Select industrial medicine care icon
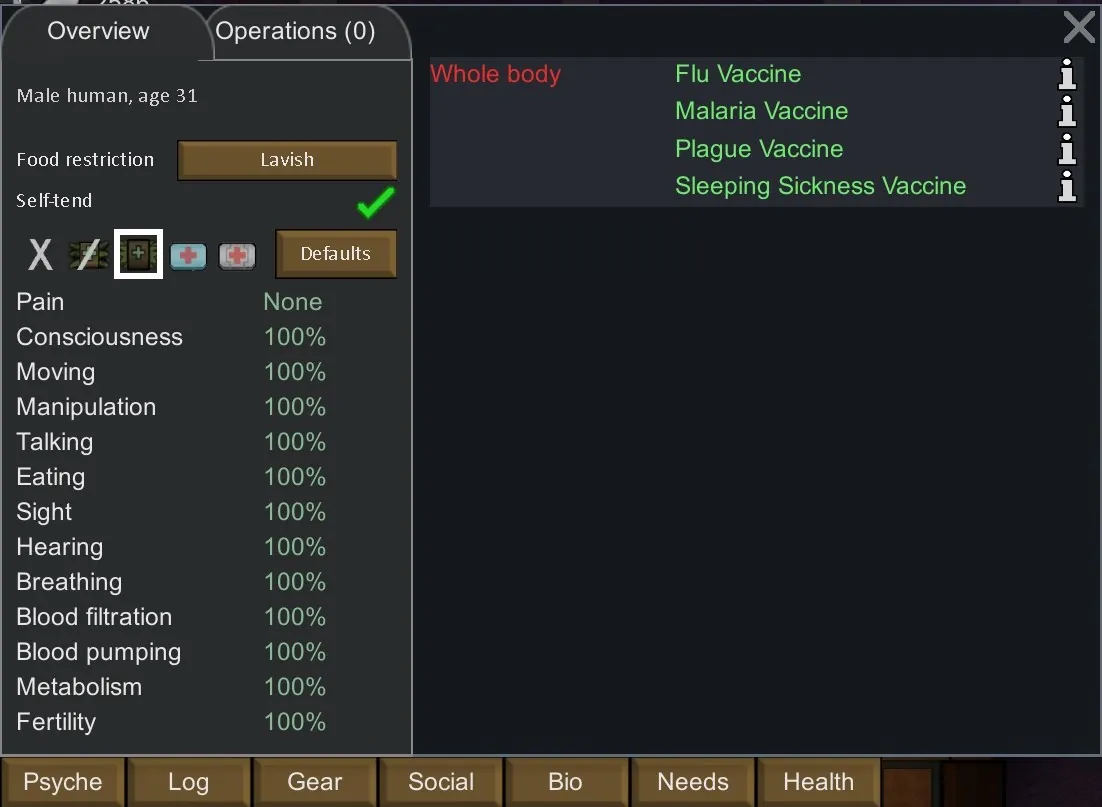 (x=188, y=256)
